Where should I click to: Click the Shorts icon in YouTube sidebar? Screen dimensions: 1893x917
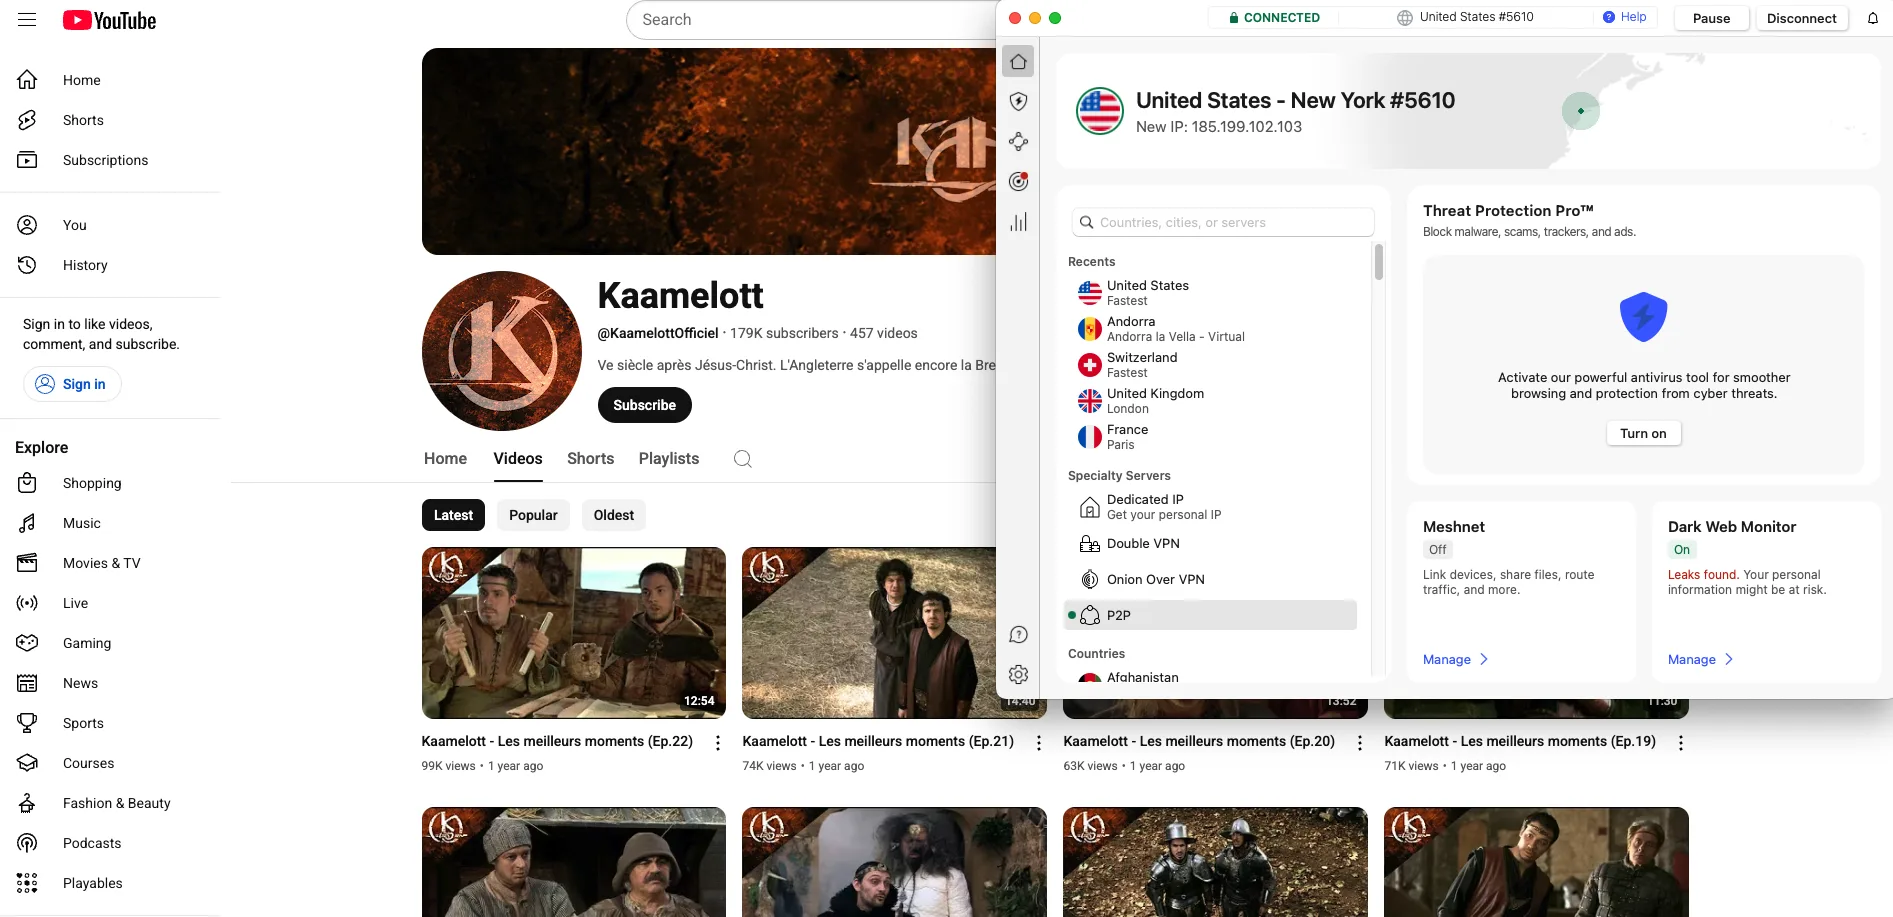pos(27,120)
